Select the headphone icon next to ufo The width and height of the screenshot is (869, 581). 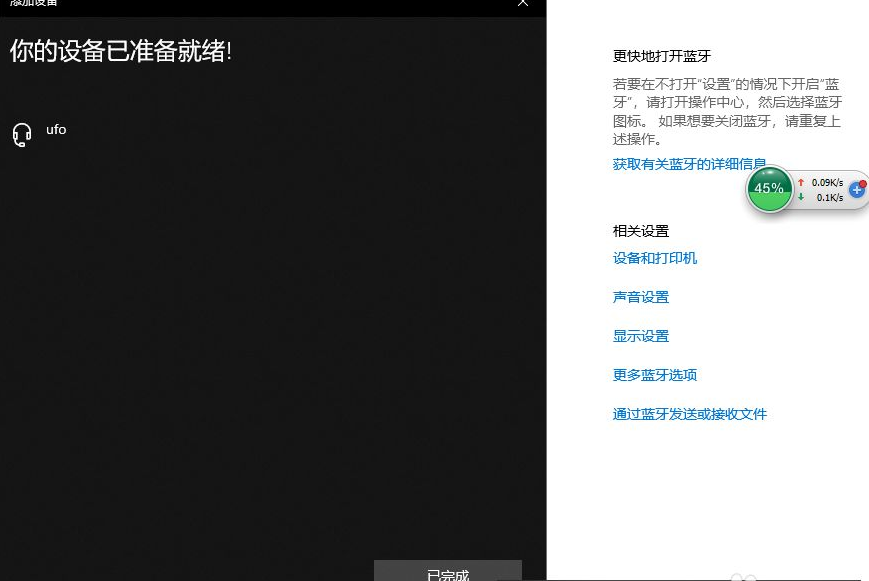point(21,134)
